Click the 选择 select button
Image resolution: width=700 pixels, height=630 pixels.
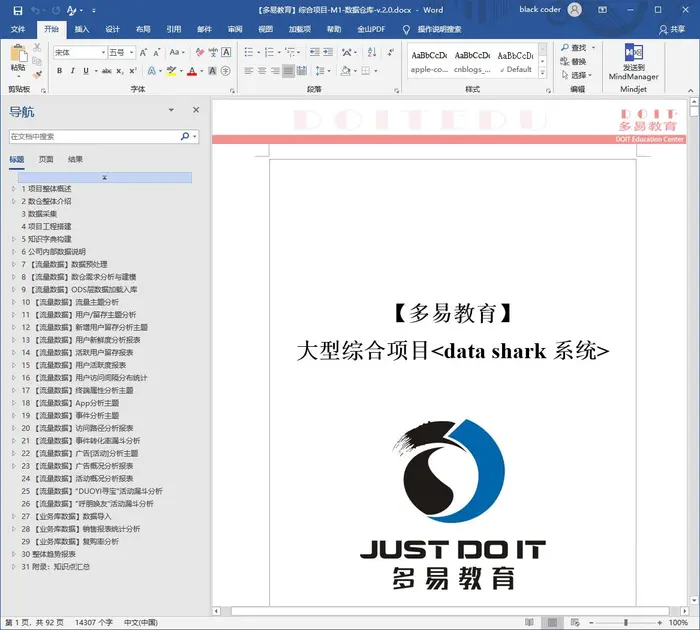[x=576, y=75]
